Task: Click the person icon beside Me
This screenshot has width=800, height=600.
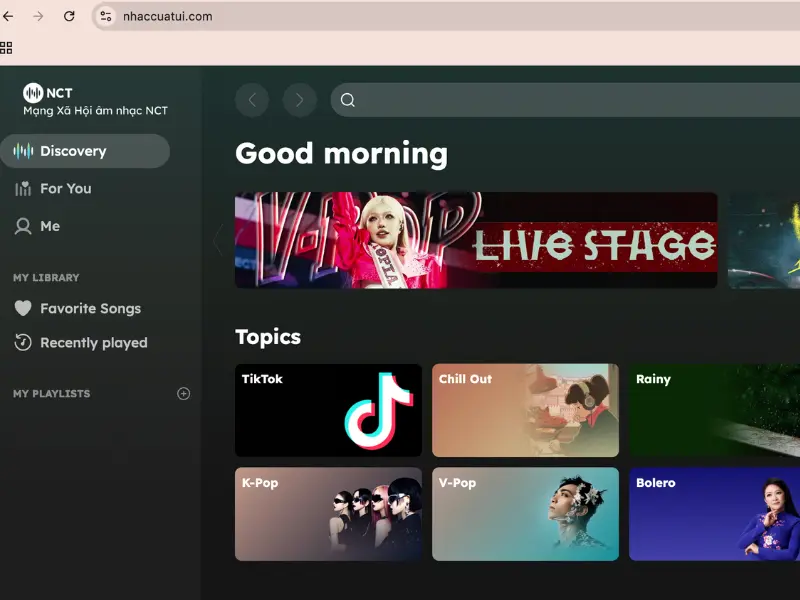Action: click(x=23, y=226)
